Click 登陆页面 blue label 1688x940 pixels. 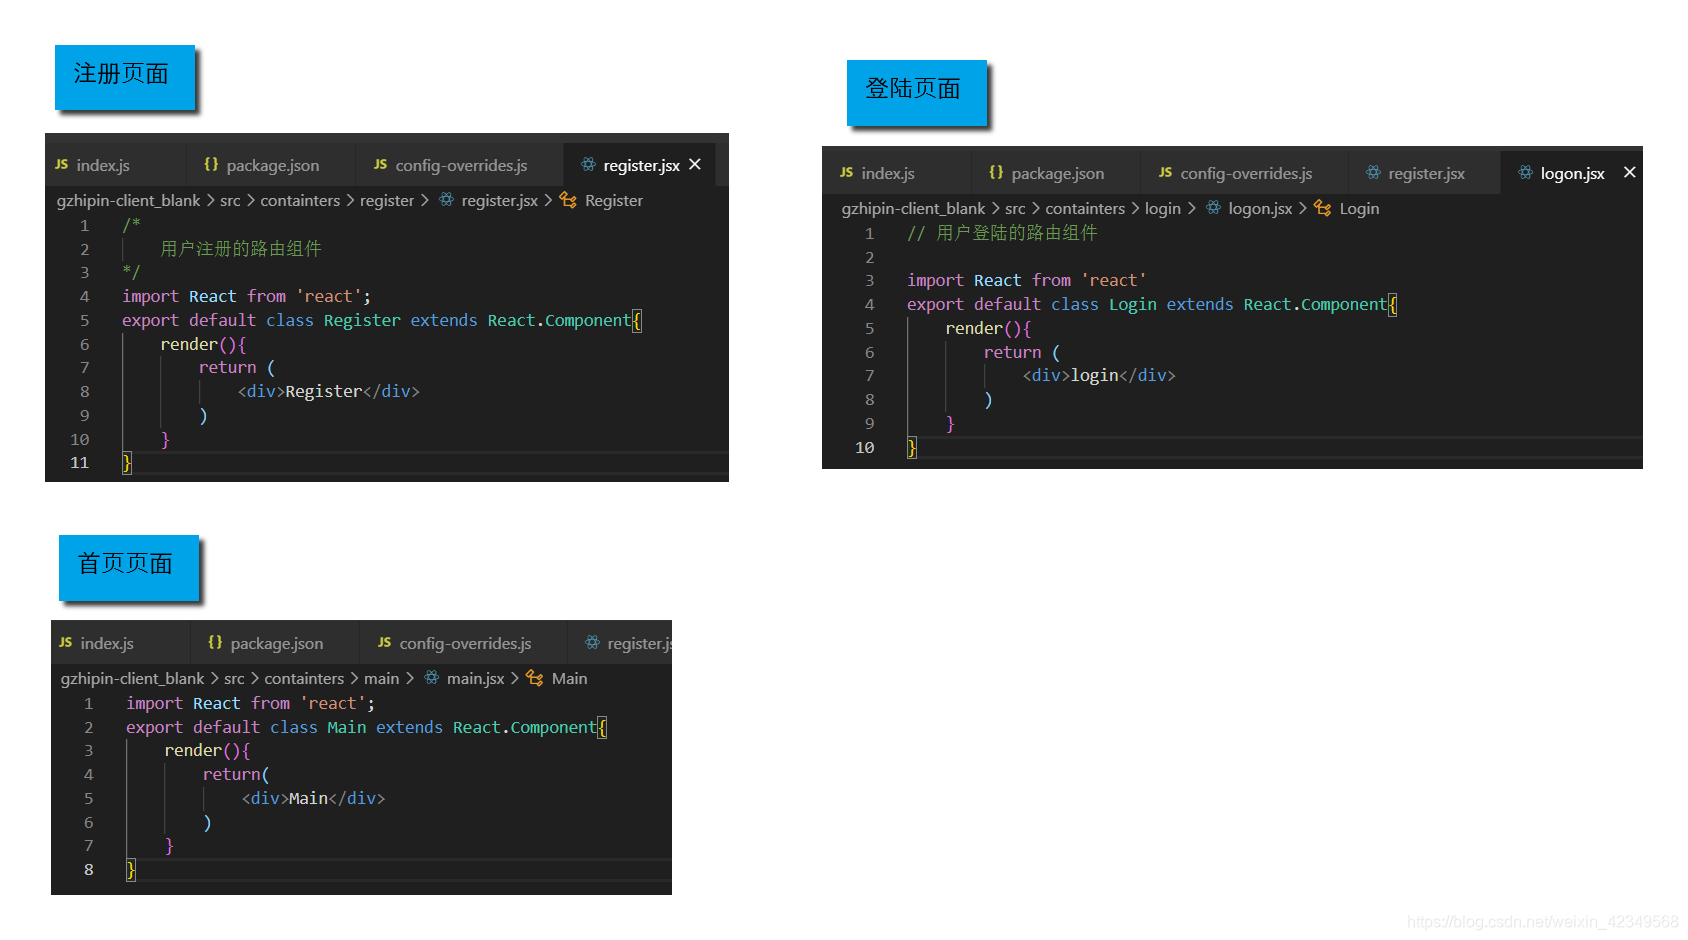pos(916,91)
